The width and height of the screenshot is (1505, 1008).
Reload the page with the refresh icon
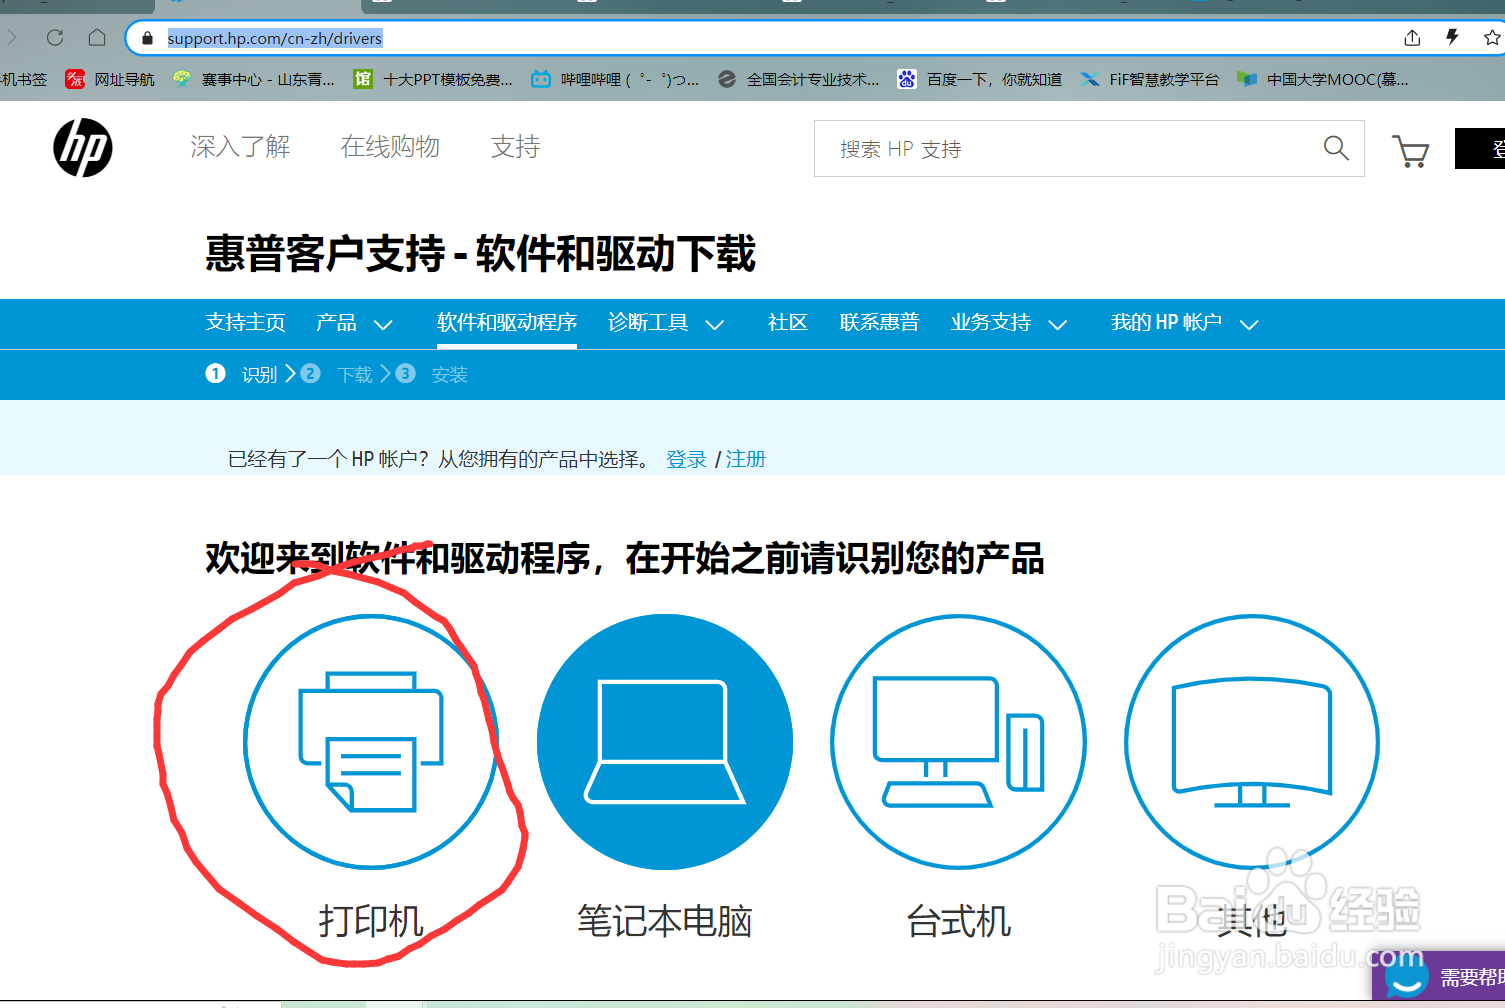point(55,38)
